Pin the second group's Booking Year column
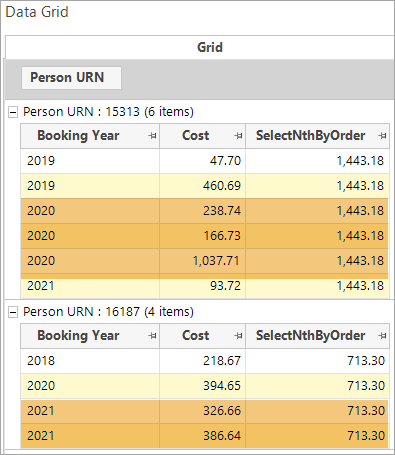The image size is (395, 455). pos(152,336)
